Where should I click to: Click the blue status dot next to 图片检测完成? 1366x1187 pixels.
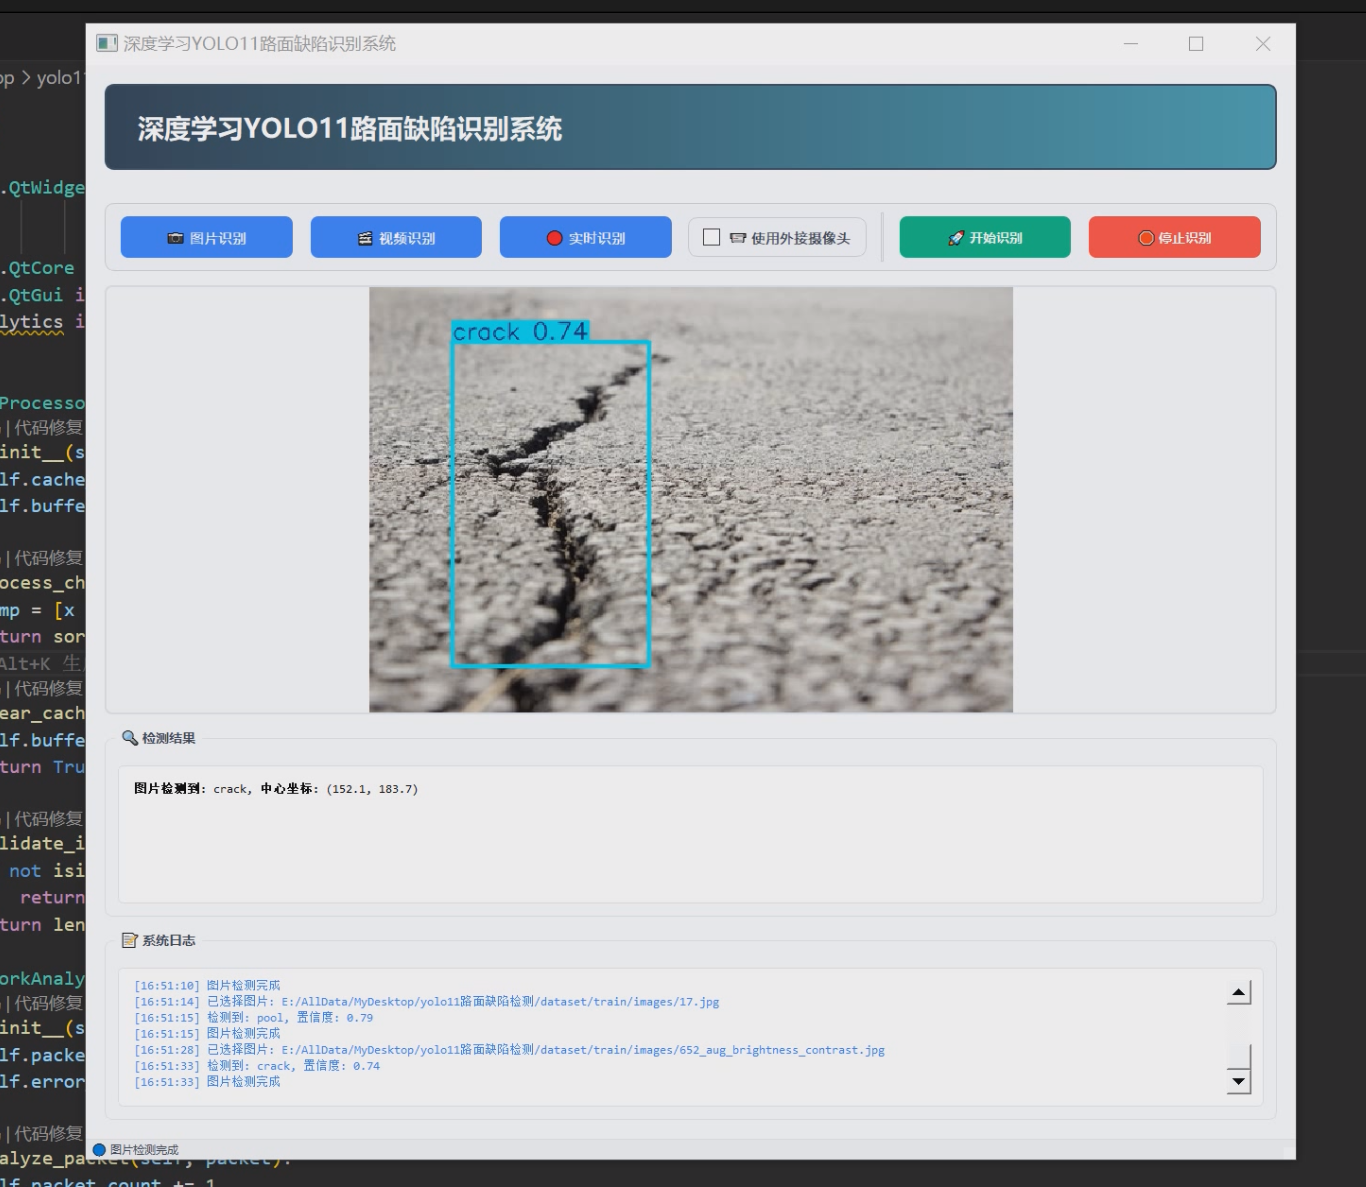pos(98,1149)
